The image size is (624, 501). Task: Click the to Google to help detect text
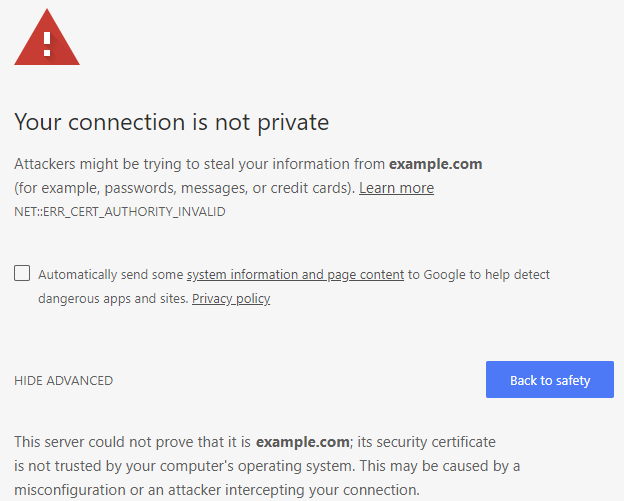(x=478, y=275)
